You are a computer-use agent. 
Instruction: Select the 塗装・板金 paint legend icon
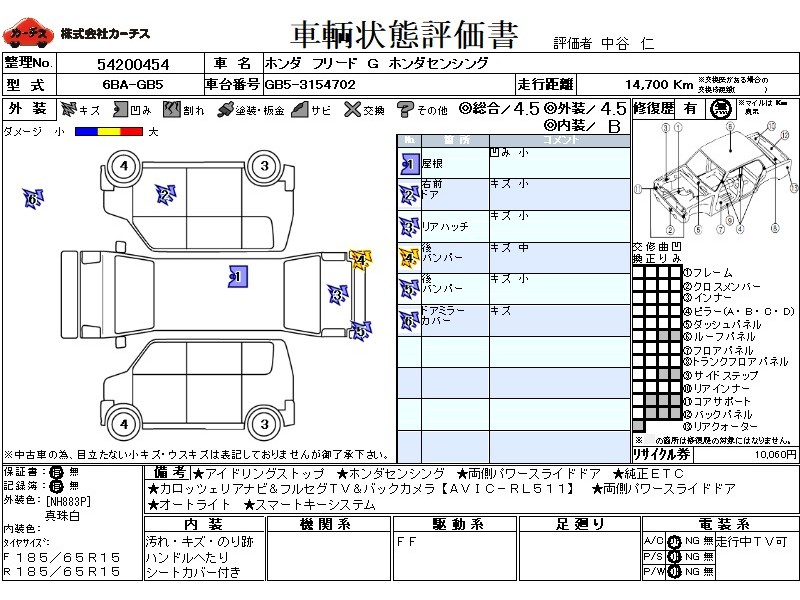coord(225,110)
